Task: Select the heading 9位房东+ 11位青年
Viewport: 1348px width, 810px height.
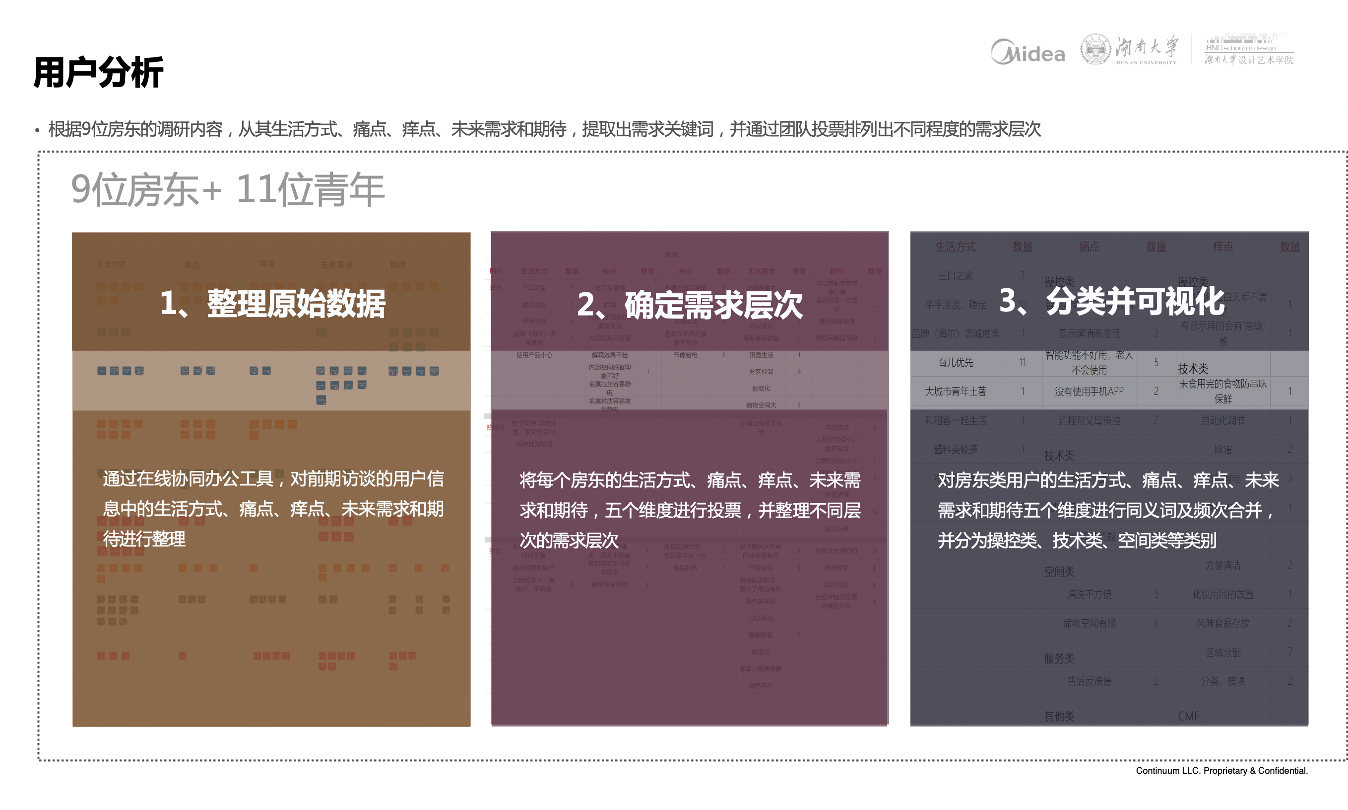Action: click(x=228, y=190)
